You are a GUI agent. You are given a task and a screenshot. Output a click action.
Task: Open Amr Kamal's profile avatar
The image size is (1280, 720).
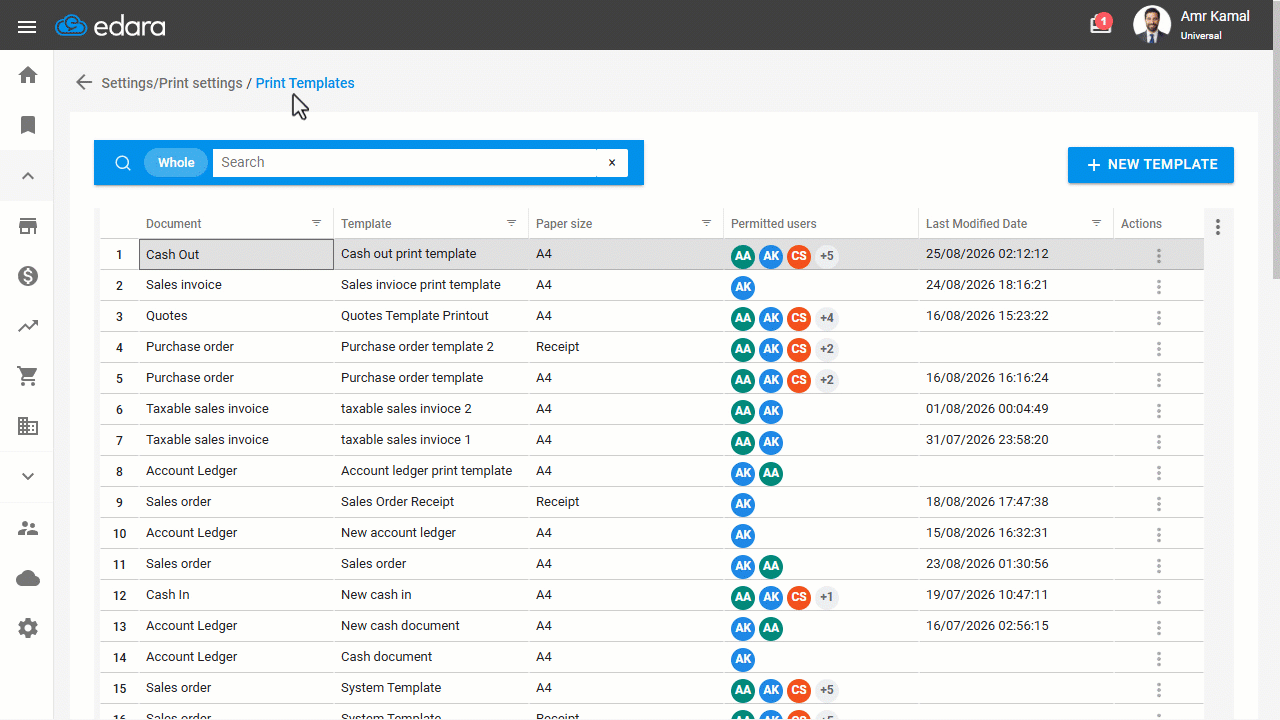point(1152,25)
